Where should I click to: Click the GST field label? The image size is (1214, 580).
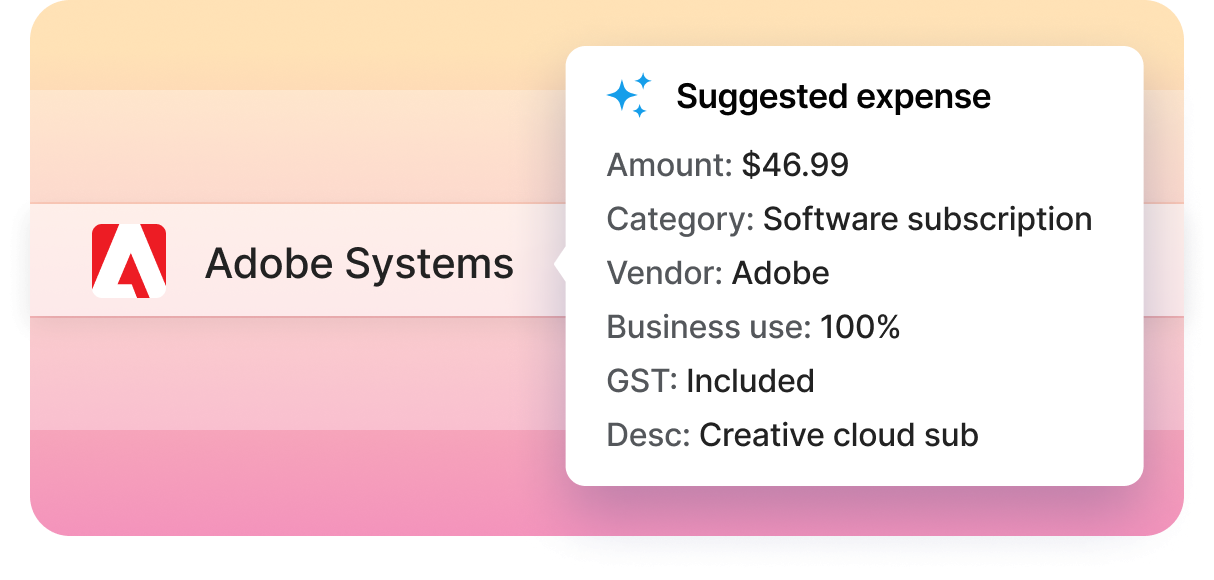tap(642, 381)
